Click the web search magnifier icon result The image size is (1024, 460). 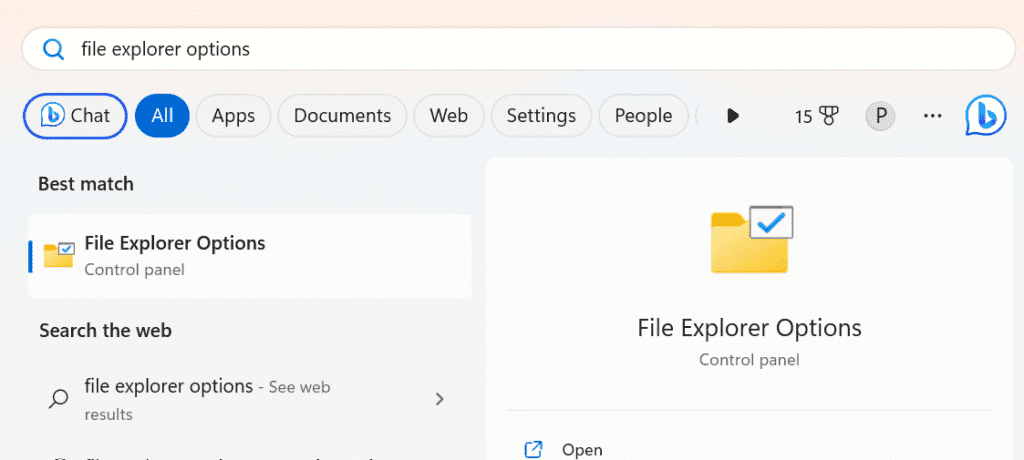[59, 399]
